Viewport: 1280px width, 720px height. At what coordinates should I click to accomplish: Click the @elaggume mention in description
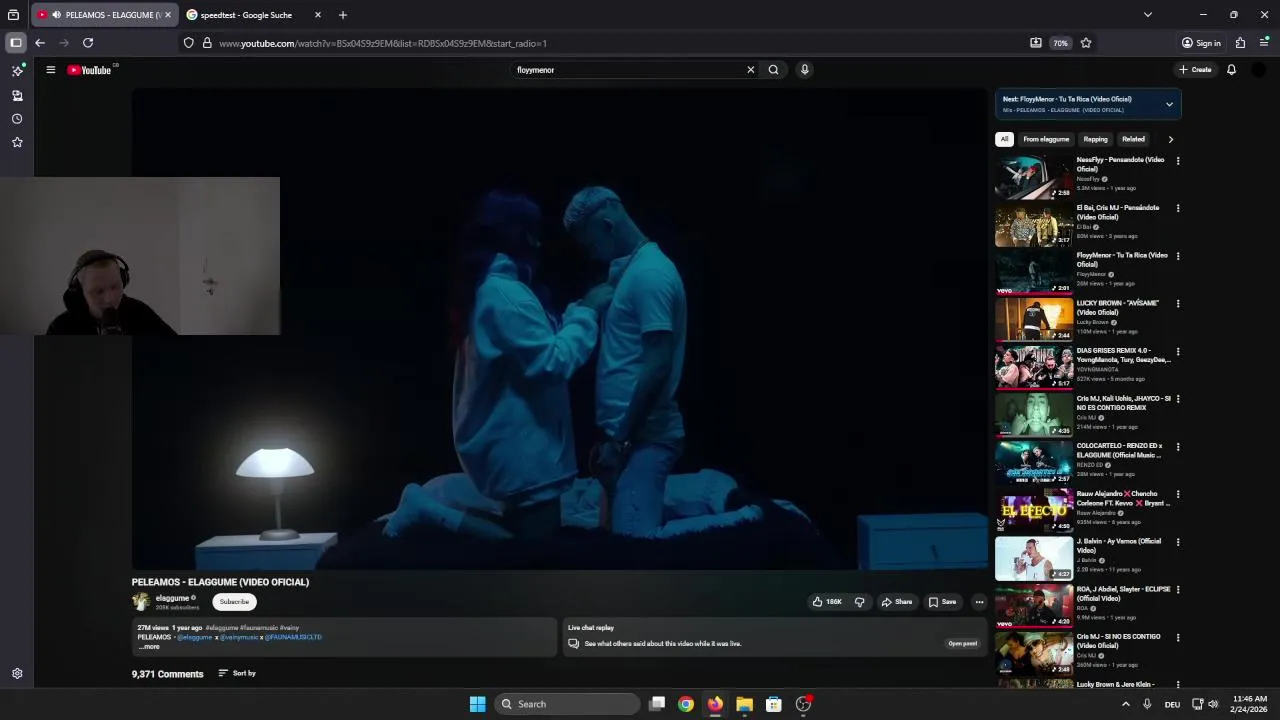195,637
